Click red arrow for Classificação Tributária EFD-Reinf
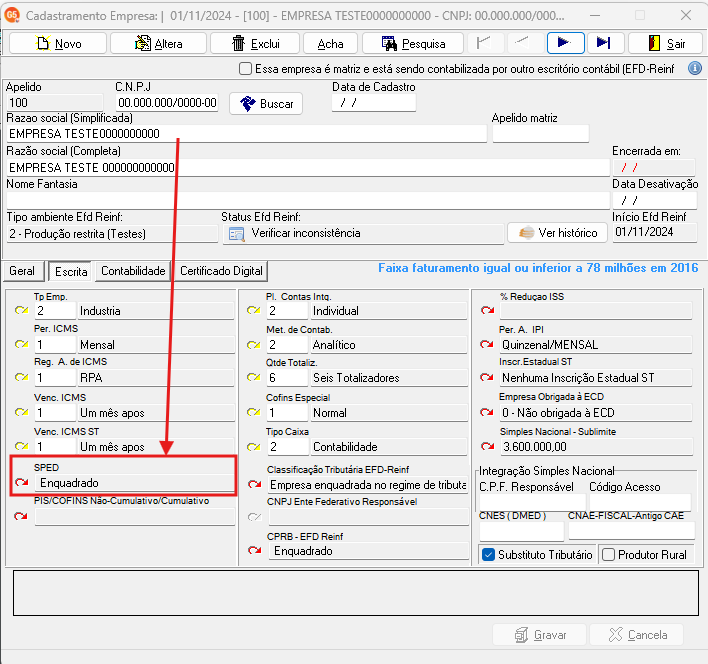Viewport: 708px width, 664px height. tap(255, 484)
